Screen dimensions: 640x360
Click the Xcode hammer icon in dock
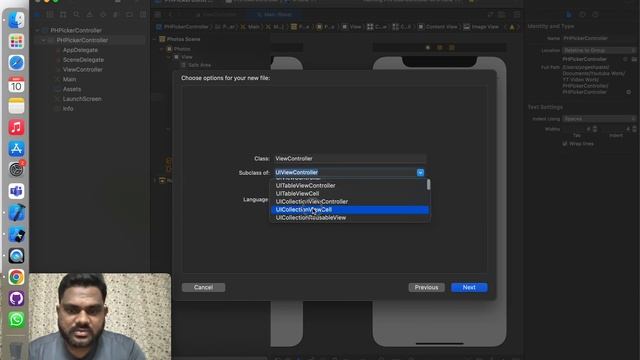(16, 213)
